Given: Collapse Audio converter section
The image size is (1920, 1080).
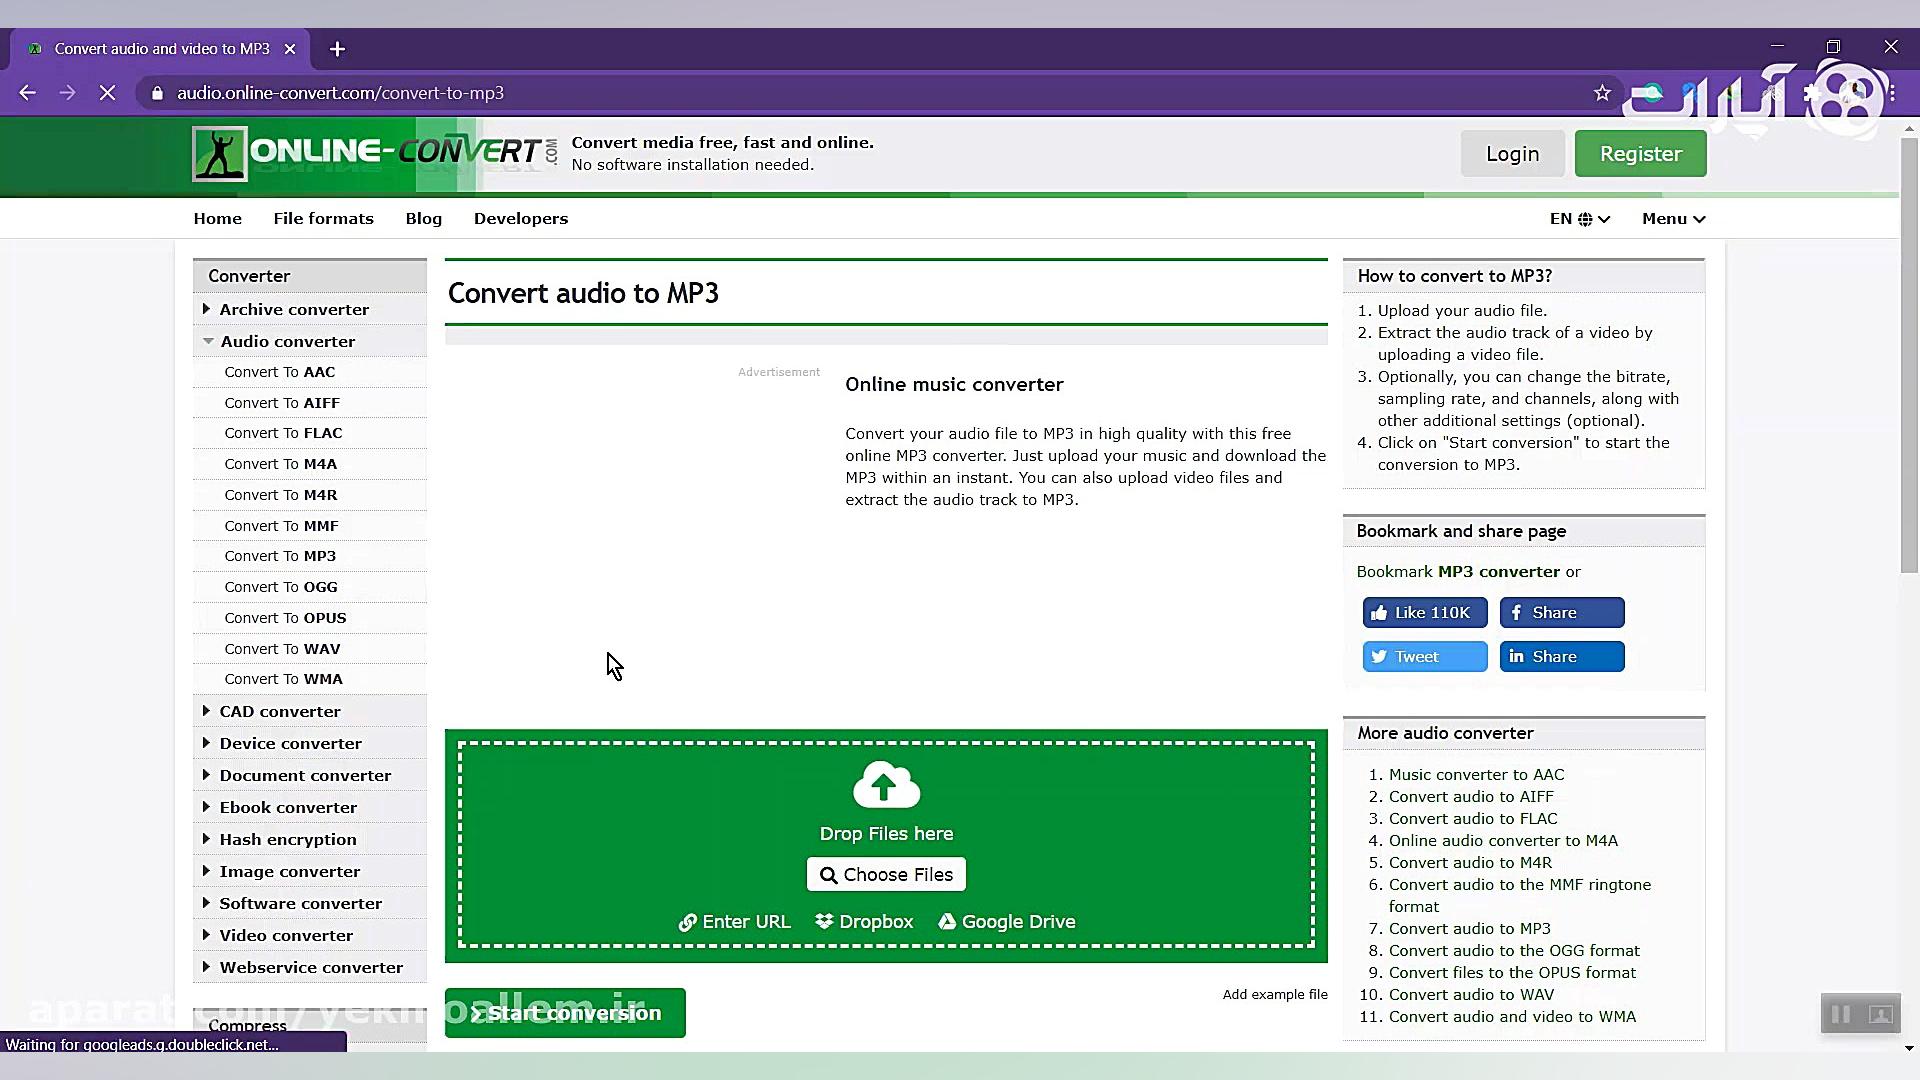Looking at the screenshot, I should [x=310, y=342].
